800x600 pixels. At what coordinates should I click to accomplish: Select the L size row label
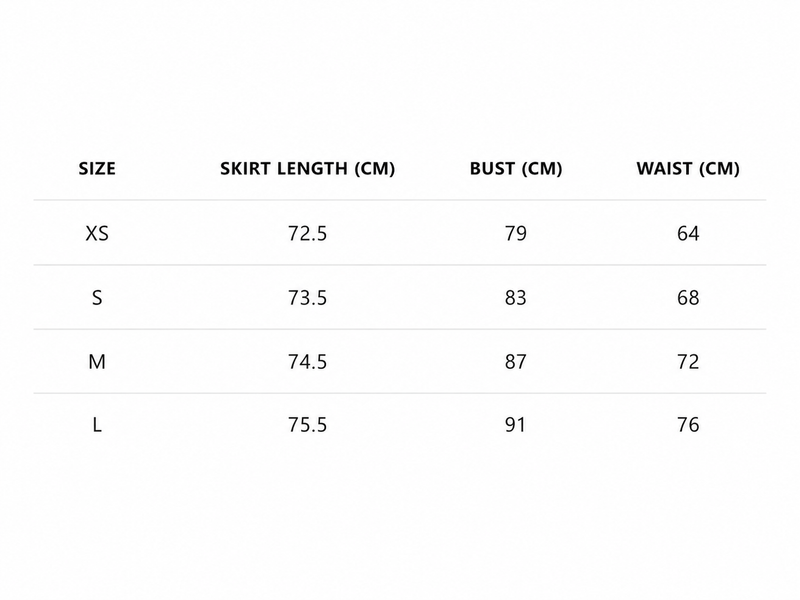(97, 424)
